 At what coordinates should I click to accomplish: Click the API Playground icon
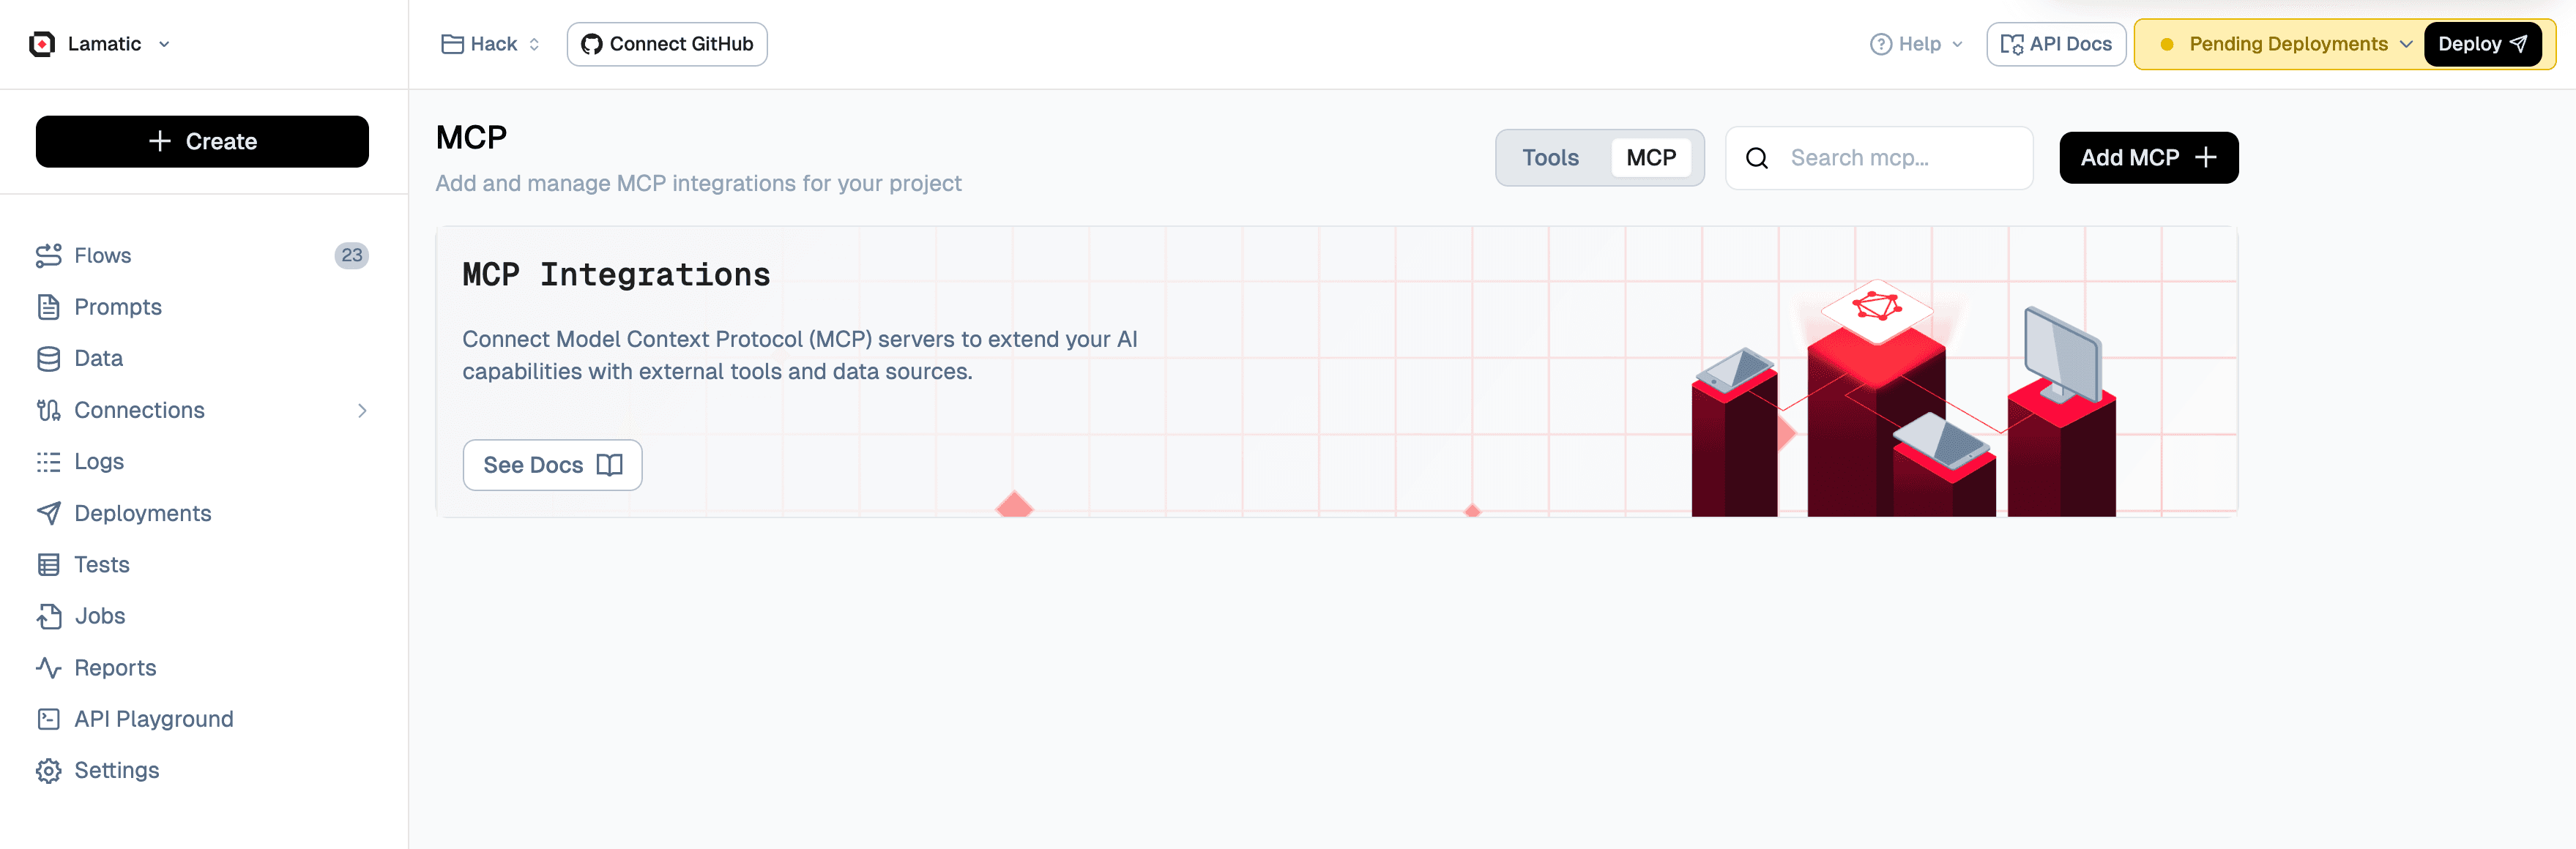coord(49,718)
